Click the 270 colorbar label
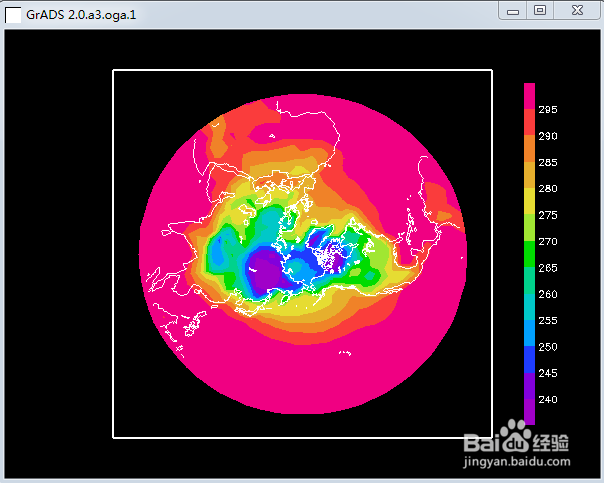604x483 pixels. pyautogui.click(x=548, y=241)
